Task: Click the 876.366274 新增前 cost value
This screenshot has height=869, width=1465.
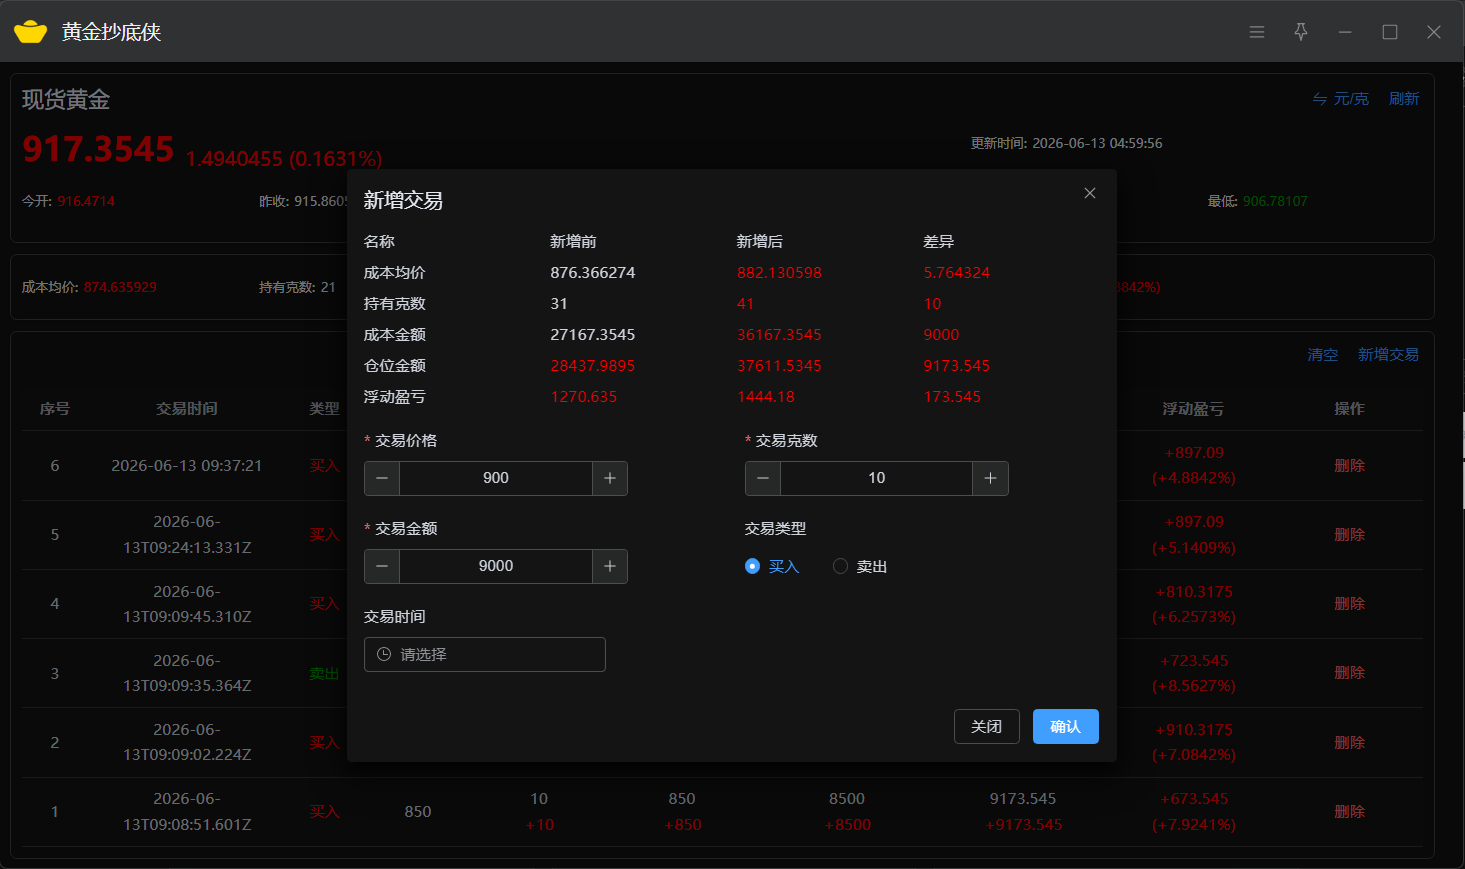Action: point(593,273)
